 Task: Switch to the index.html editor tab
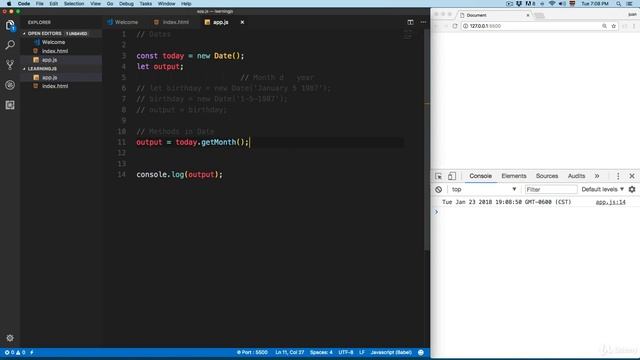coord(172,22)
